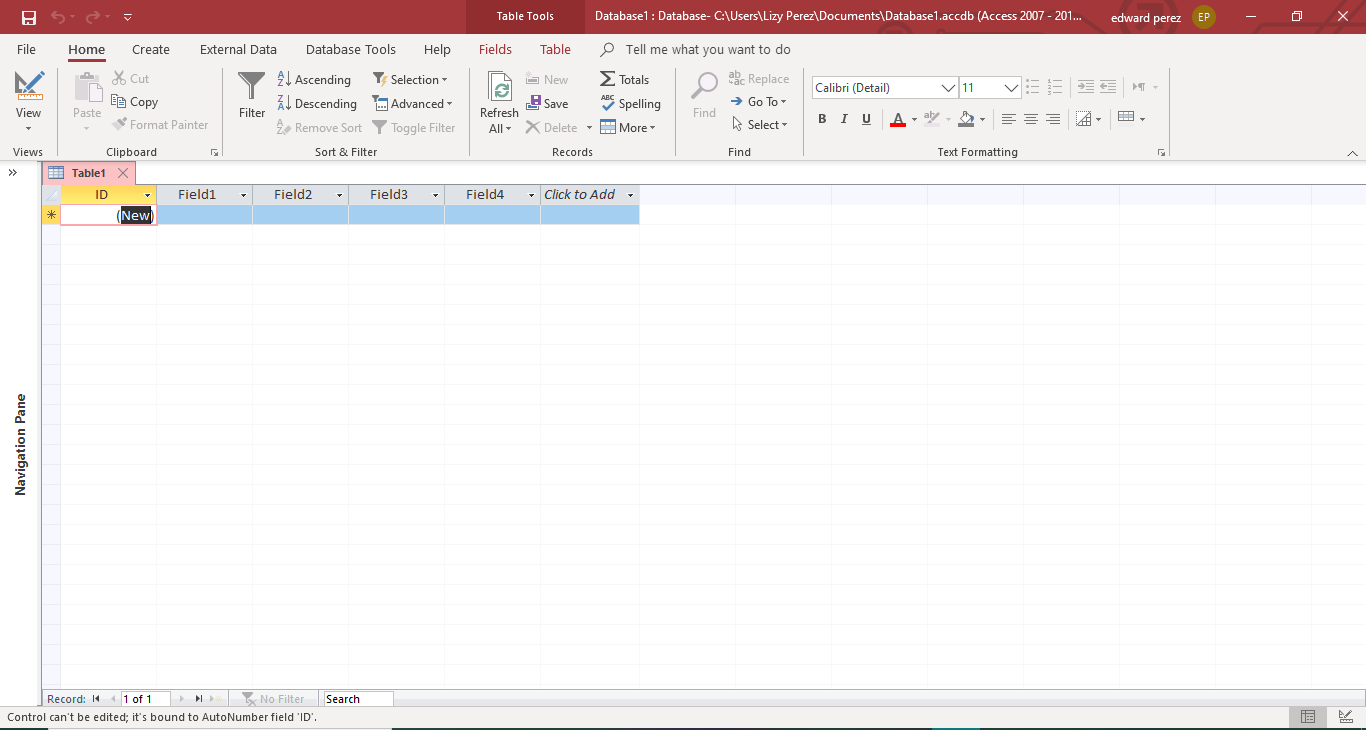Expand the Navigation Pane with the chevron
This screenshot has height=730, width=1366.
tap(13, 173)
